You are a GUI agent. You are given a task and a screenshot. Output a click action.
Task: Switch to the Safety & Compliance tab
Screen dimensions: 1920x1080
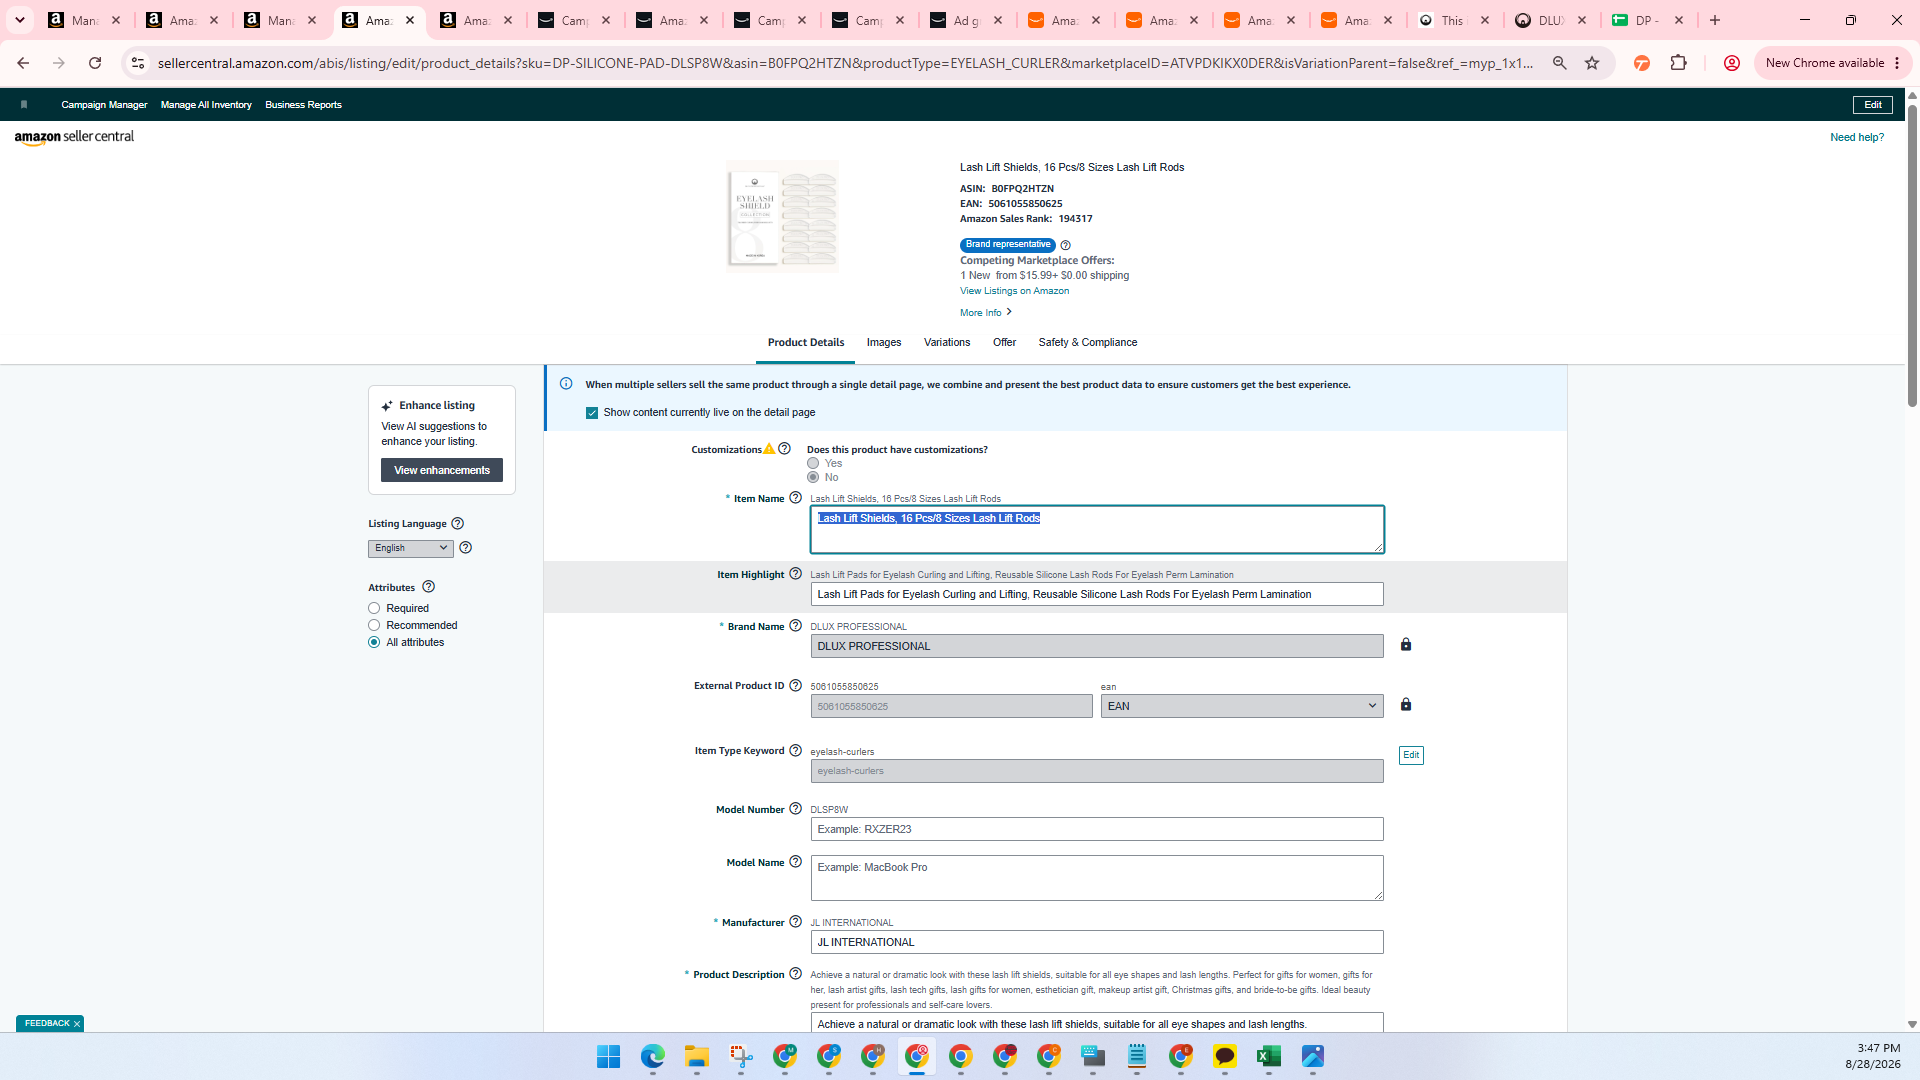(1087, 342)
